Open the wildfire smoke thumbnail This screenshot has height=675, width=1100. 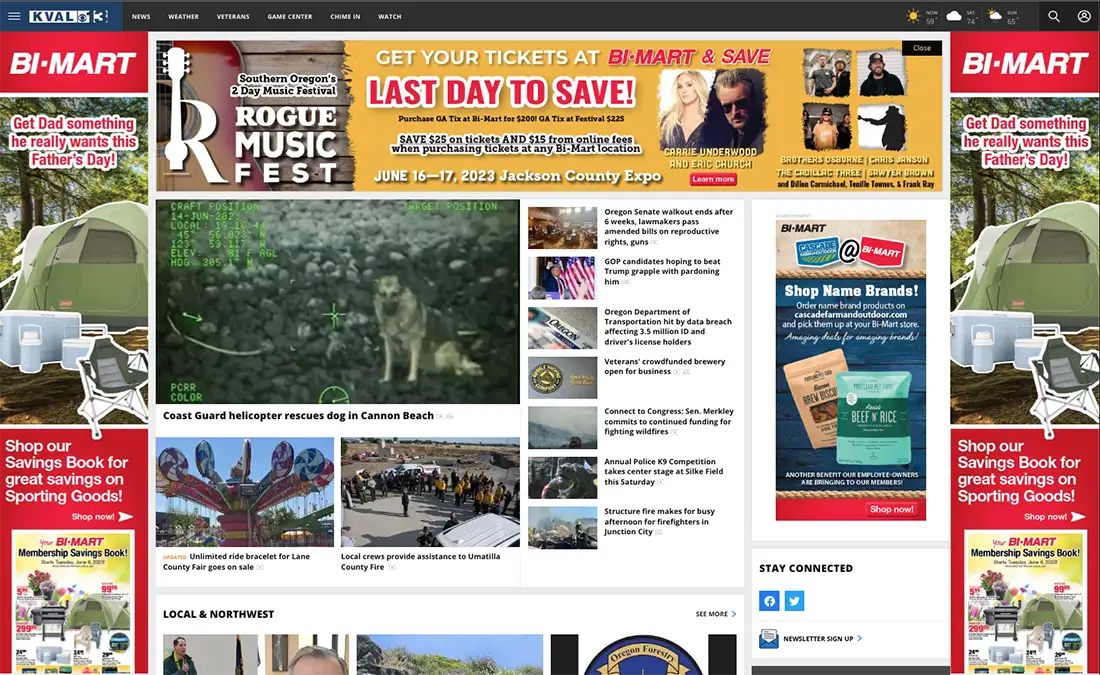coord(563,428)
